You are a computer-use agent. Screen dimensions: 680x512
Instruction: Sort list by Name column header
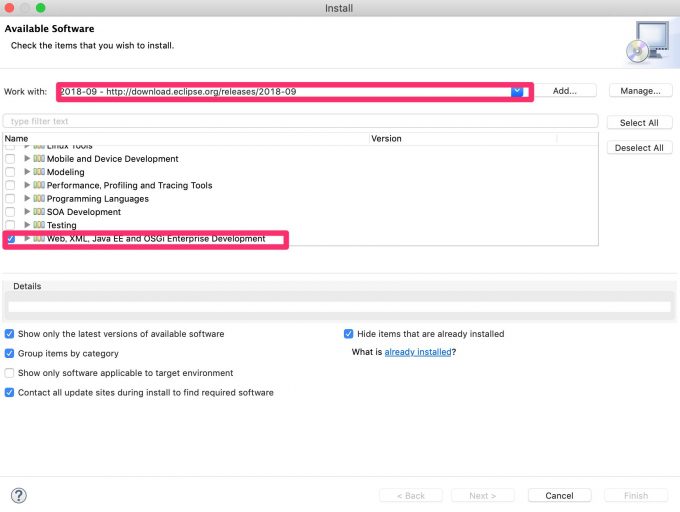185,139
